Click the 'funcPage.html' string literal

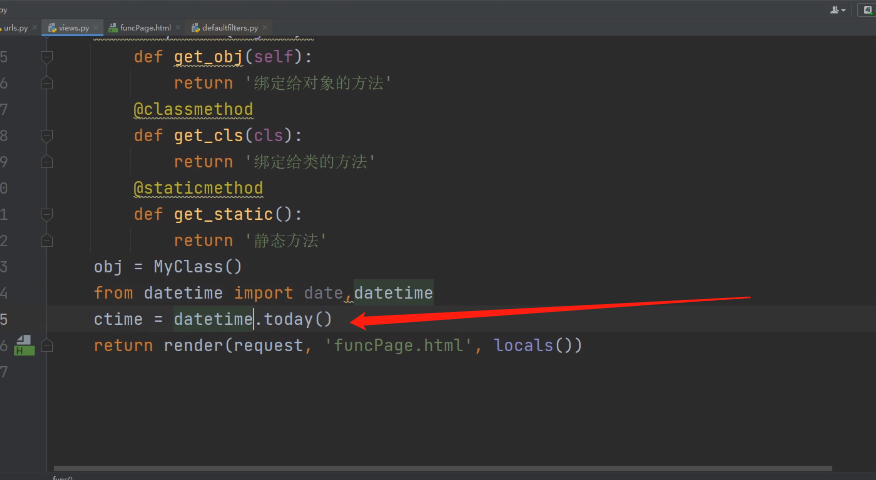[399, 346]
